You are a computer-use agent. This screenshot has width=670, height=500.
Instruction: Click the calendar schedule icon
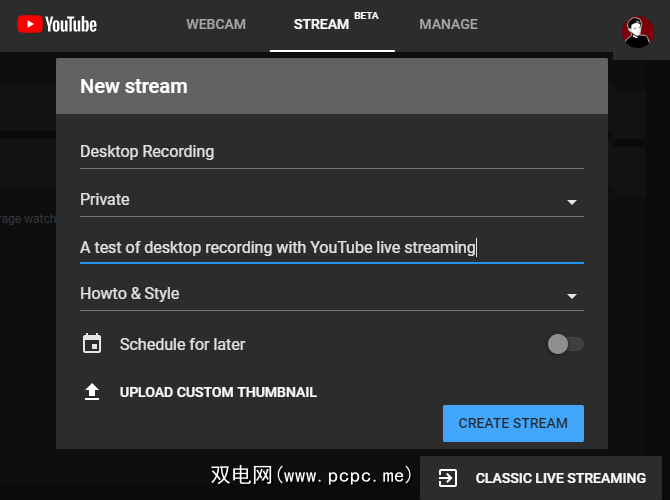[92, 344]
